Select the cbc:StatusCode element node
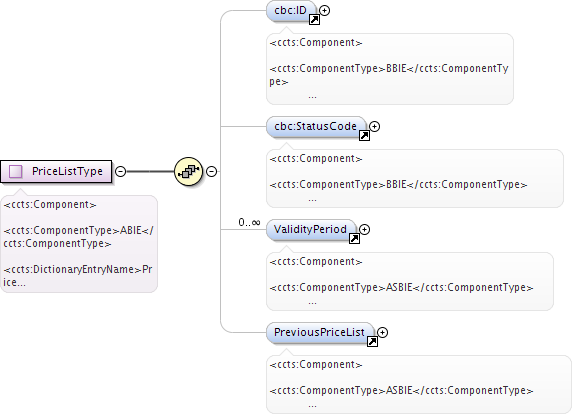579x417 pixels. click(316, 127)
